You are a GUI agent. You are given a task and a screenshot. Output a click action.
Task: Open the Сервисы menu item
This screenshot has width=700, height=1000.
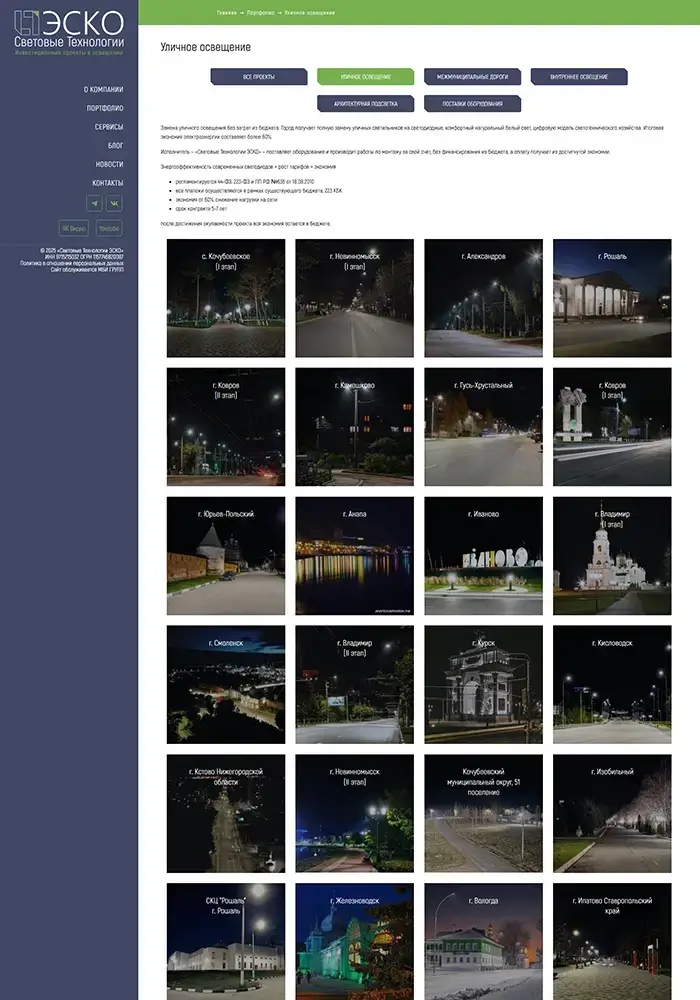click(x=109, y=127)
